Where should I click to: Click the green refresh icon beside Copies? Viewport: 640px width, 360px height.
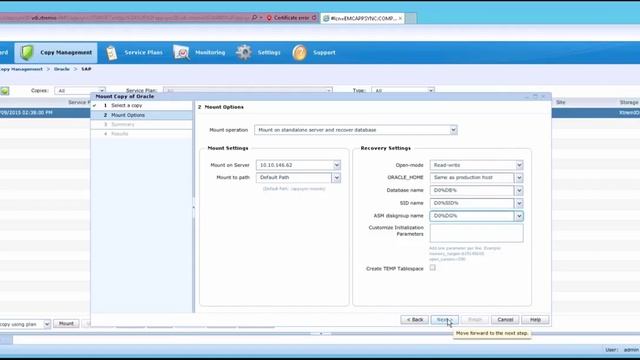point(5,91)
